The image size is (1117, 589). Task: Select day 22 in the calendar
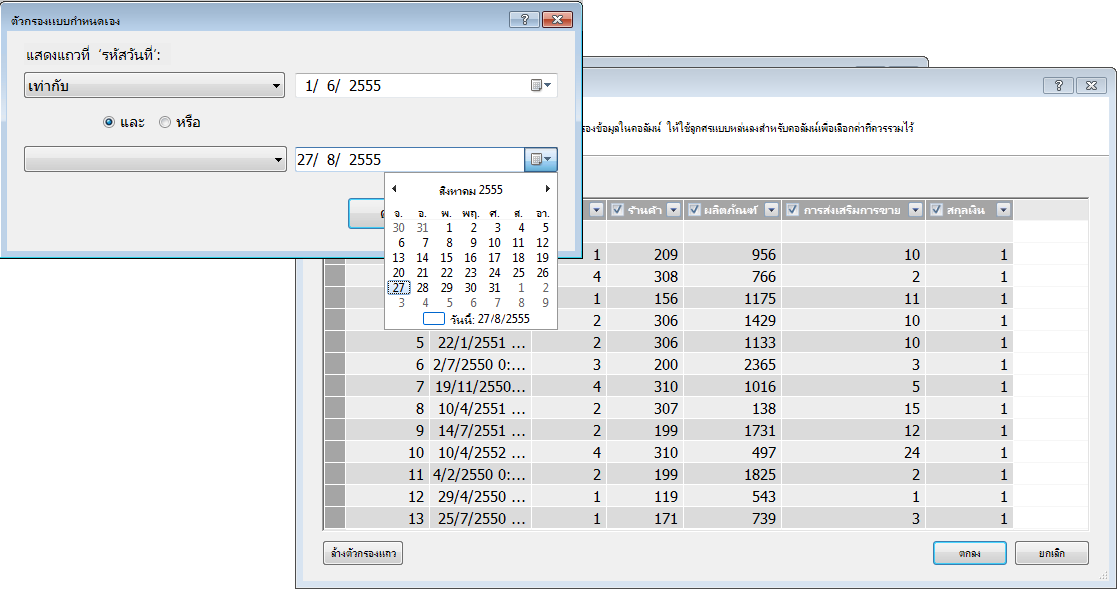click(447, 273)
